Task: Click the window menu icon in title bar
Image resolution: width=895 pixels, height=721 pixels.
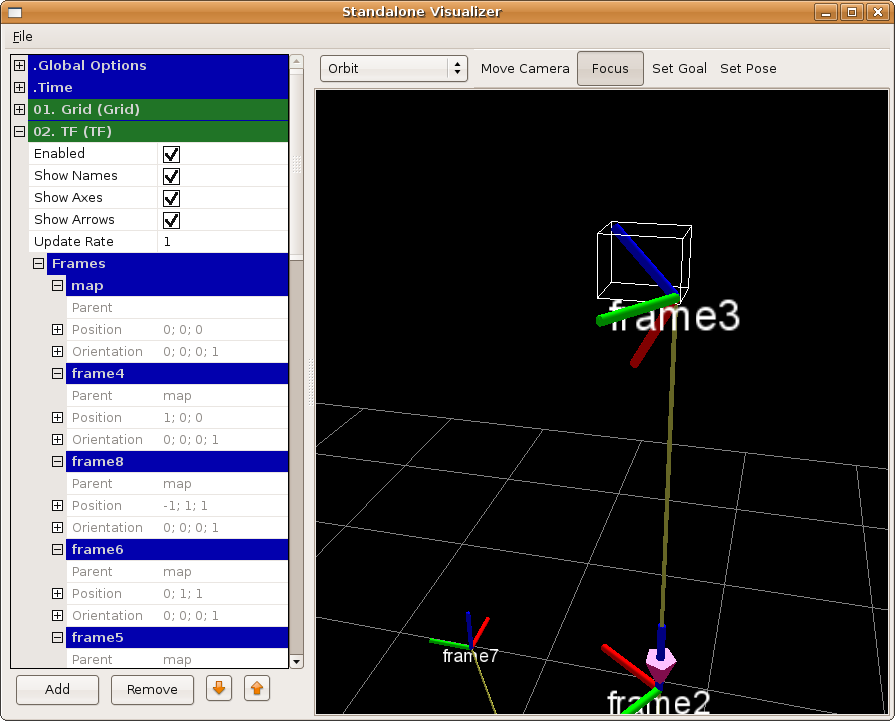Action: 14,12
